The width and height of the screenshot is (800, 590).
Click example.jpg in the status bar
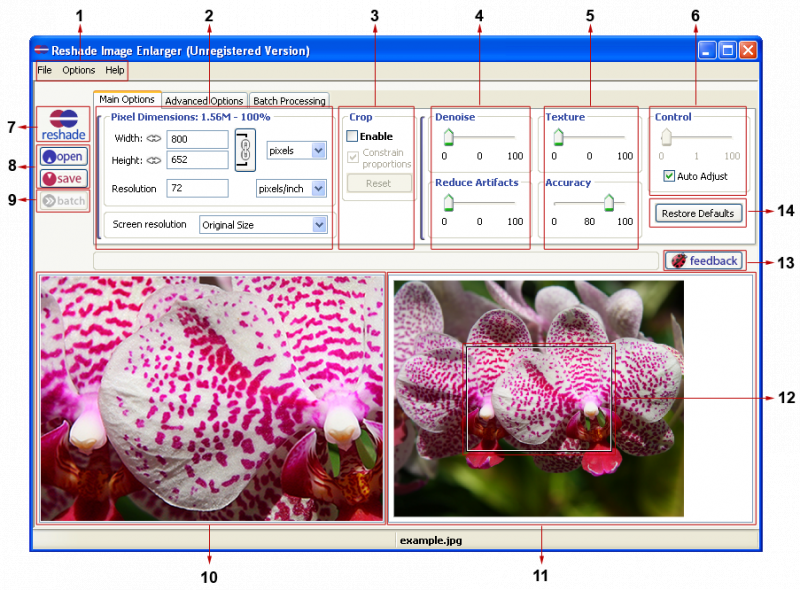click(431, 540)
